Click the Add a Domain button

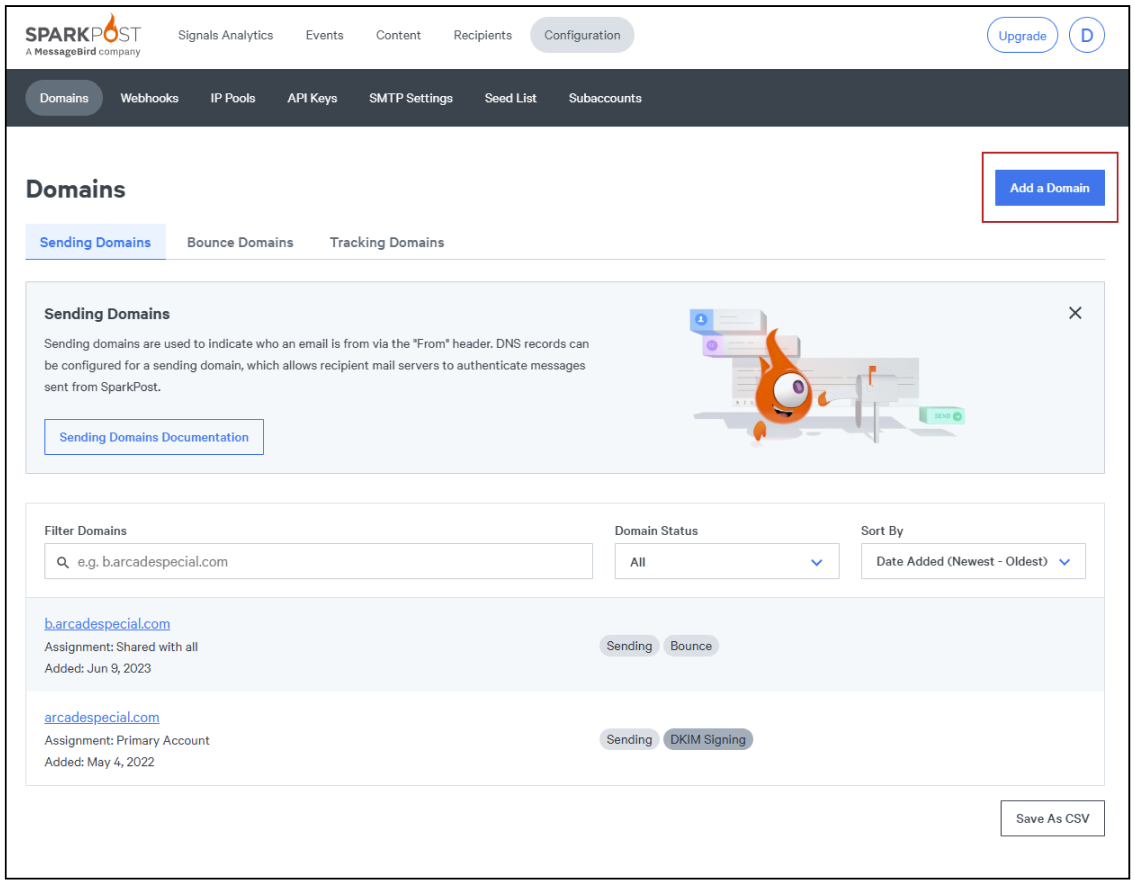tap(1049, 188)
